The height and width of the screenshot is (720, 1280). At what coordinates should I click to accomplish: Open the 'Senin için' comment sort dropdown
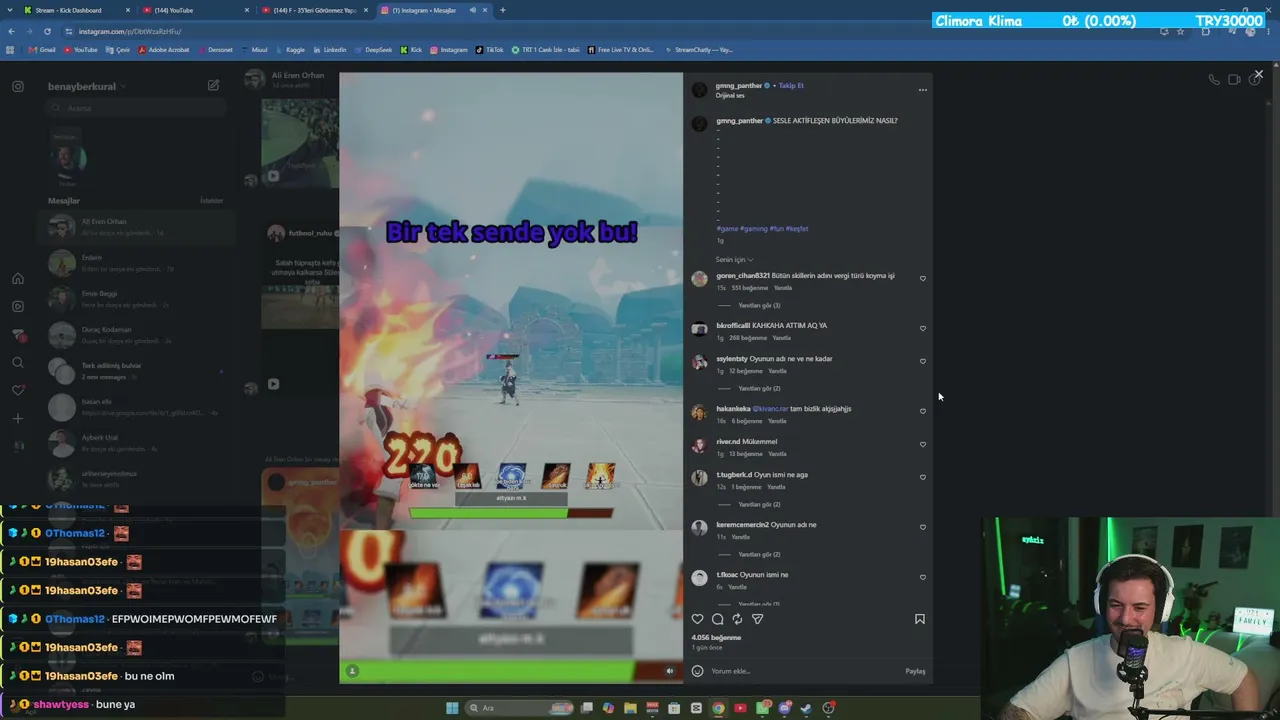[x=735, y=259]
